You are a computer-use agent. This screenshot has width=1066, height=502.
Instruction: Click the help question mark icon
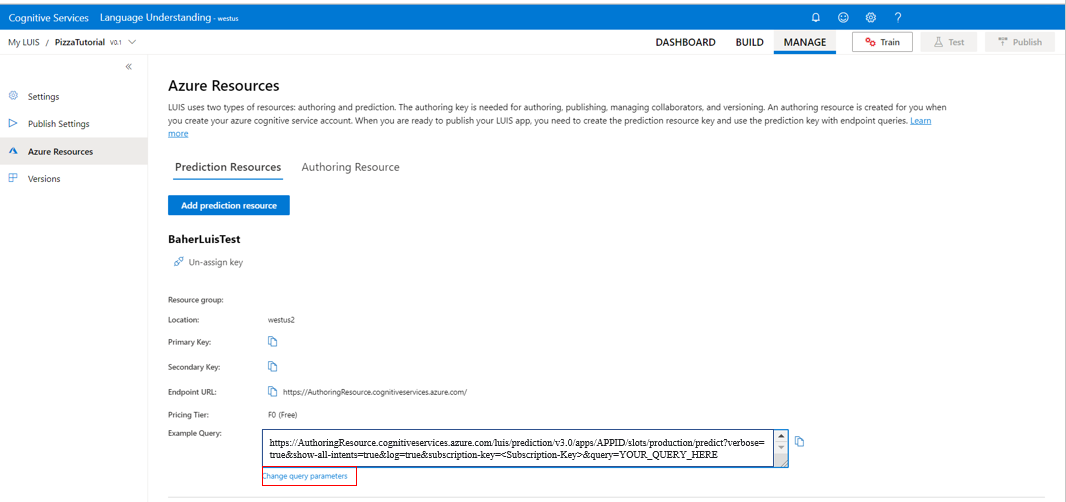click(897, 18)
